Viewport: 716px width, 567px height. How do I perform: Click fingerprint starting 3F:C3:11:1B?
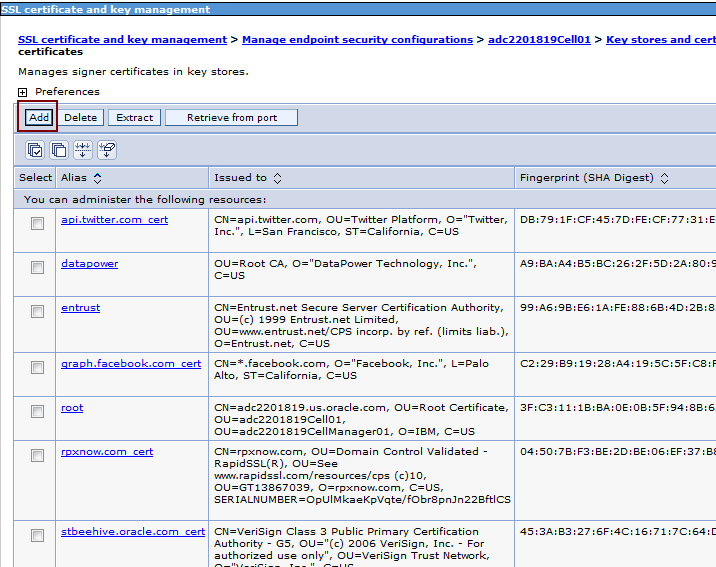[617, 408]
